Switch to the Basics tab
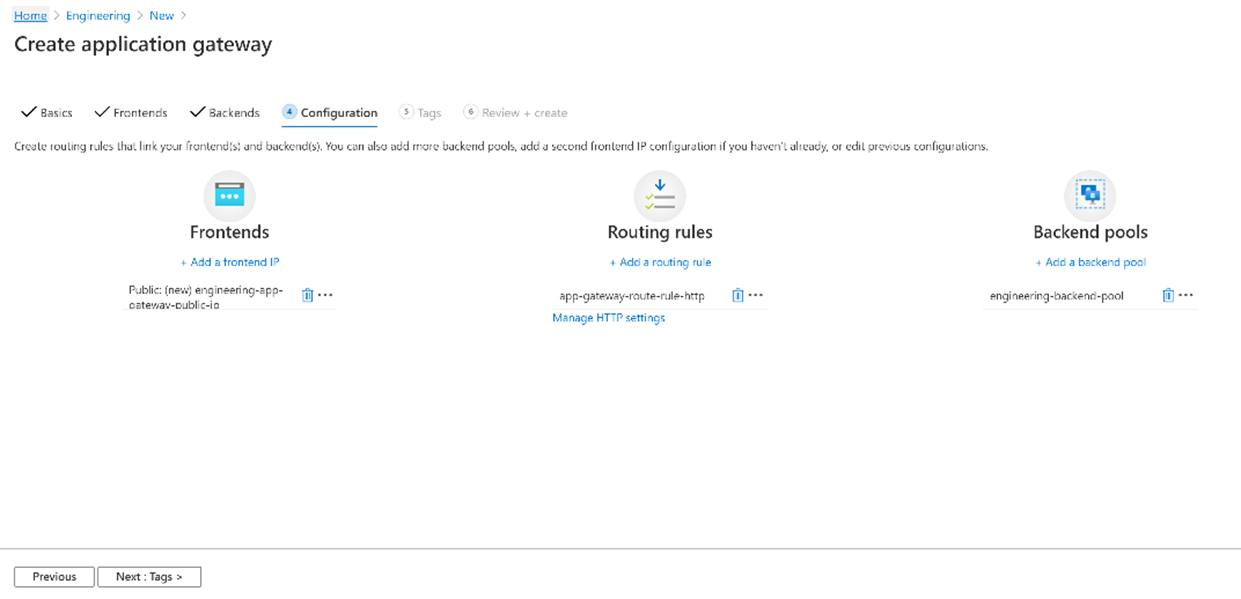Screen dimensions: 1241x599 pyautogui.click(x=47, y=113)
